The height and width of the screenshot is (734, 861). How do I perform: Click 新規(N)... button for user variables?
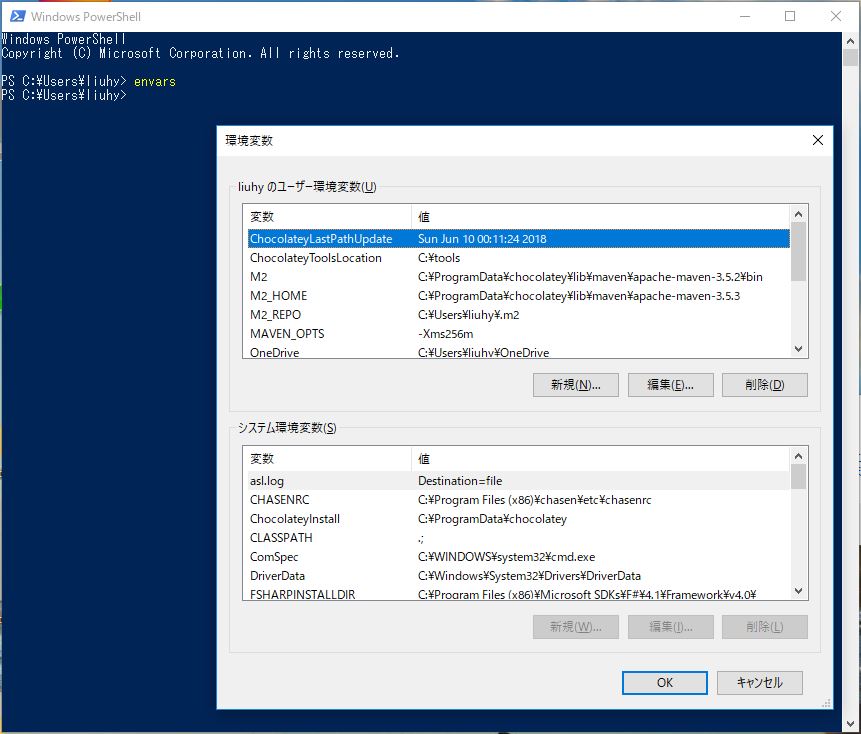click(x=575, y=385)
